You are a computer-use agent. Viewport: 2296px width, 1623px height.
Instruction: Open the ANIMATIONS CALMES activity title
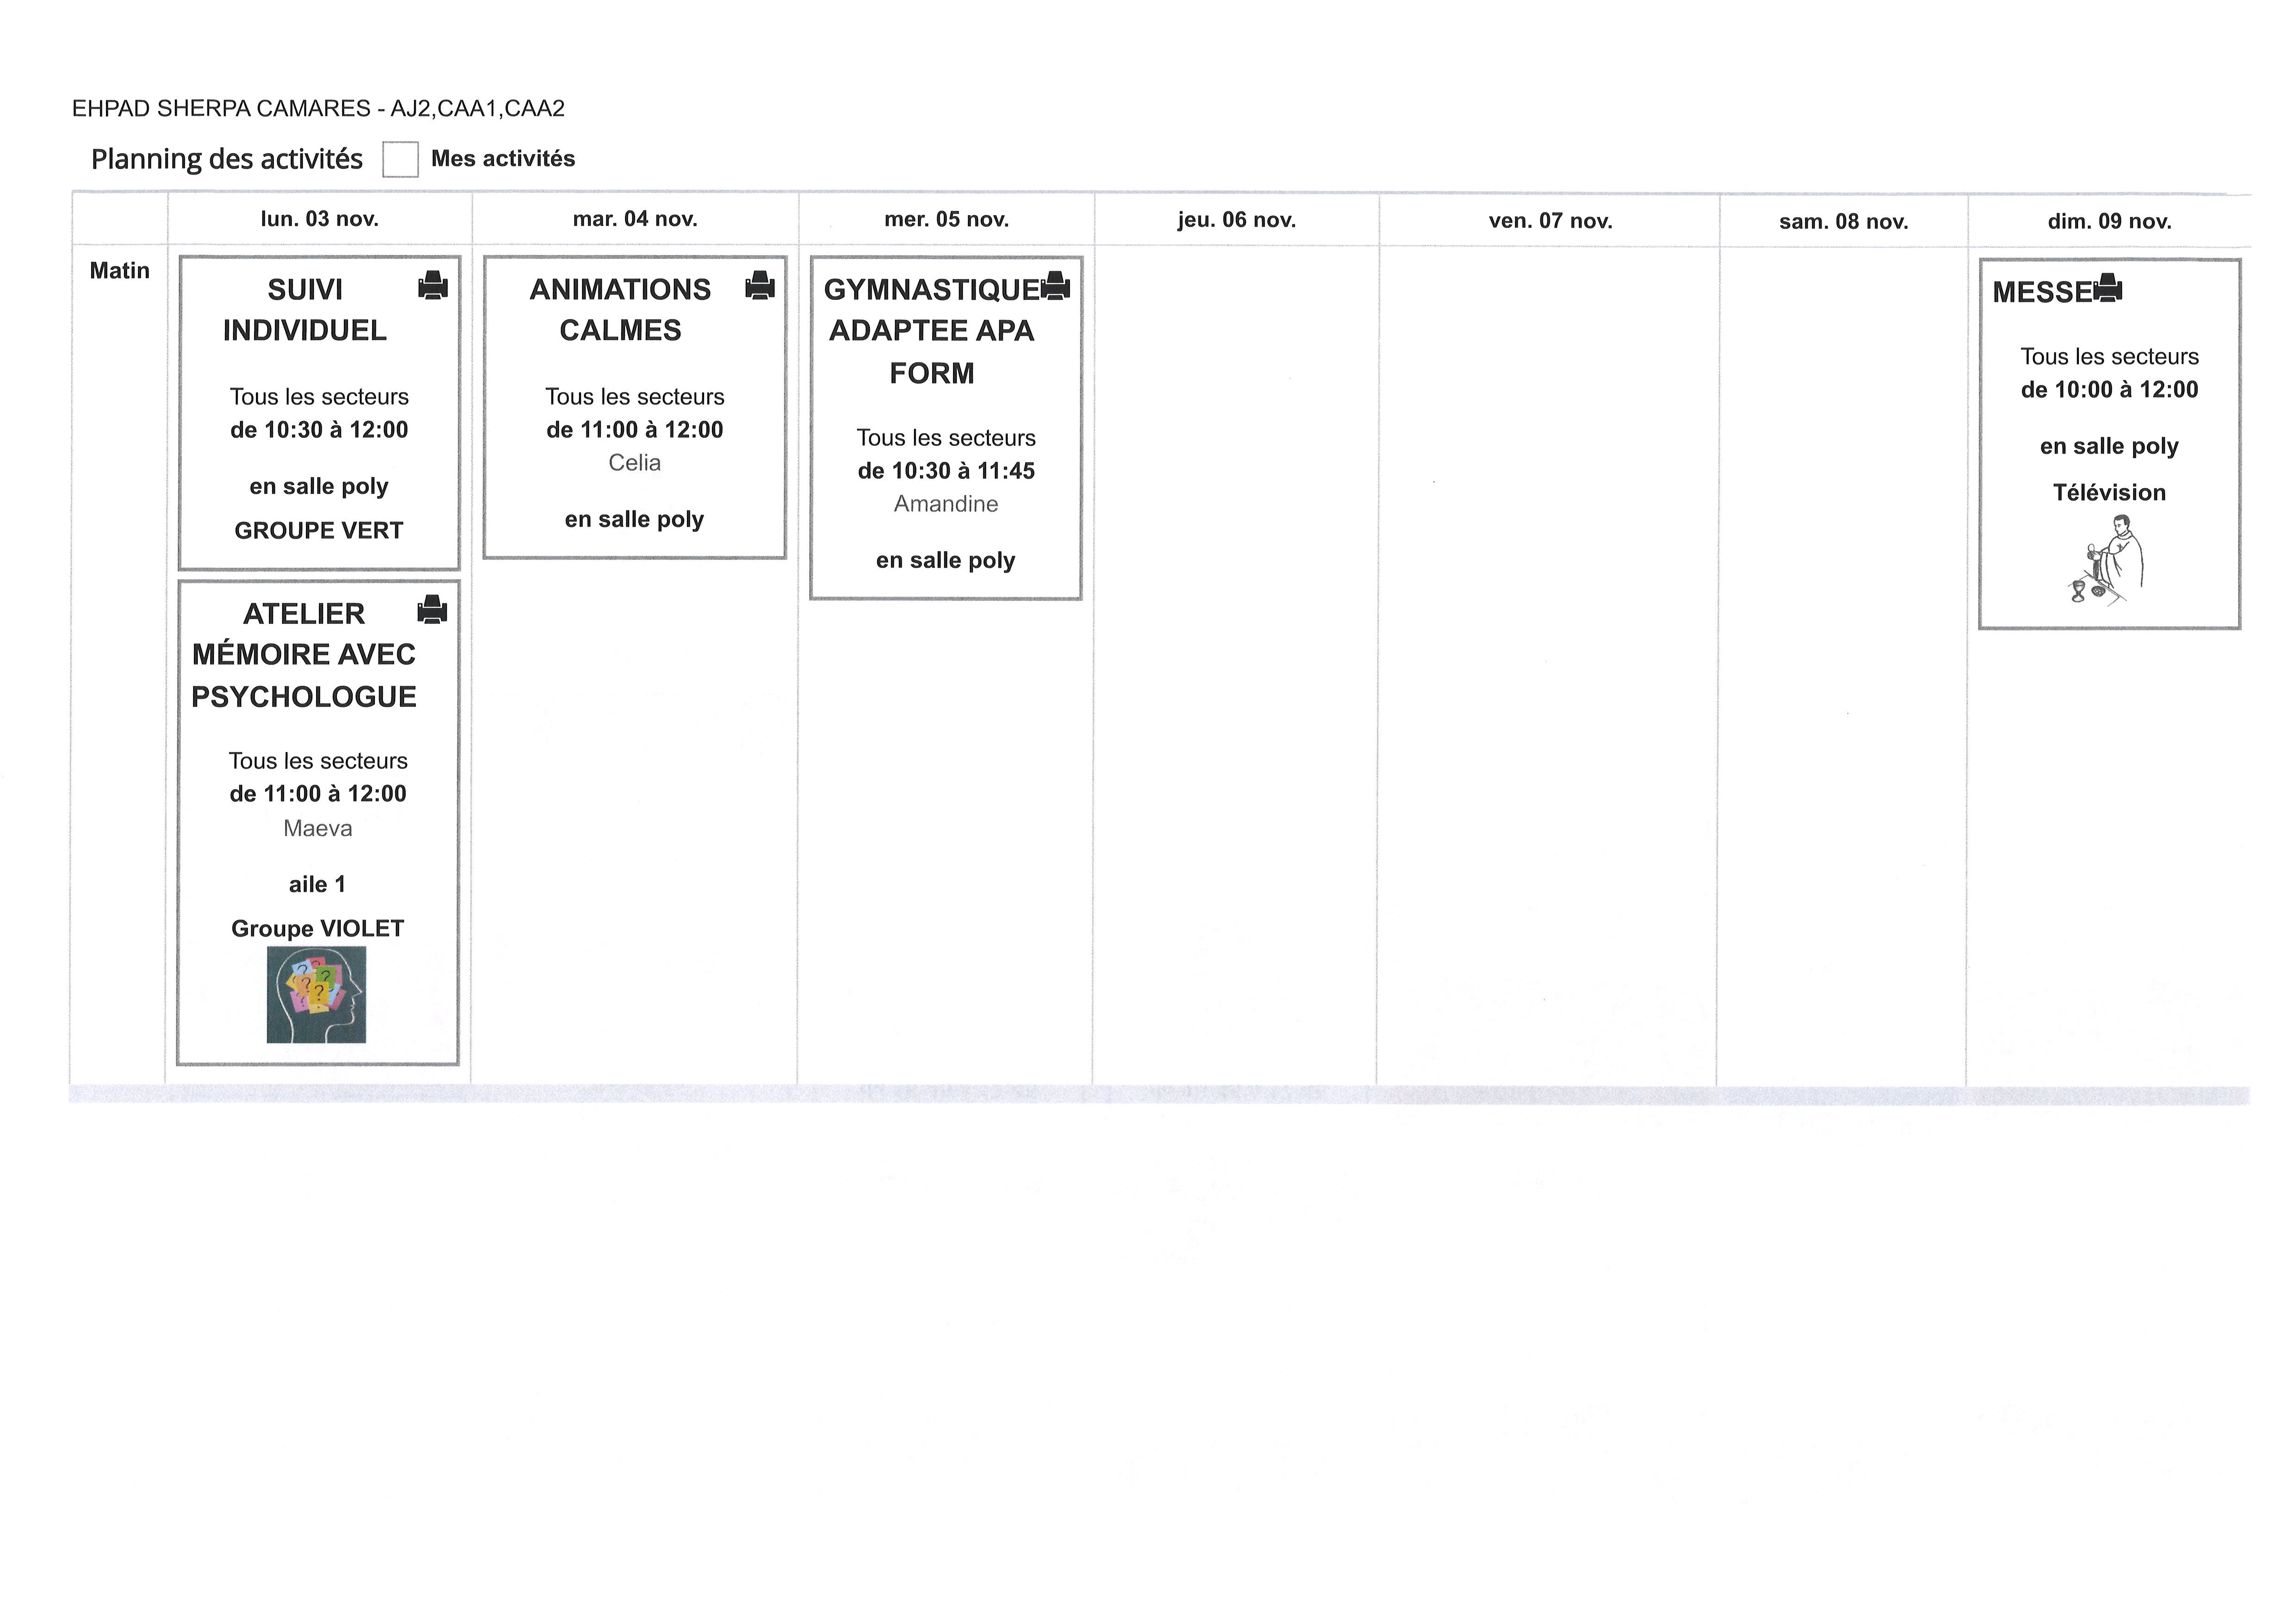pos(620,310)
